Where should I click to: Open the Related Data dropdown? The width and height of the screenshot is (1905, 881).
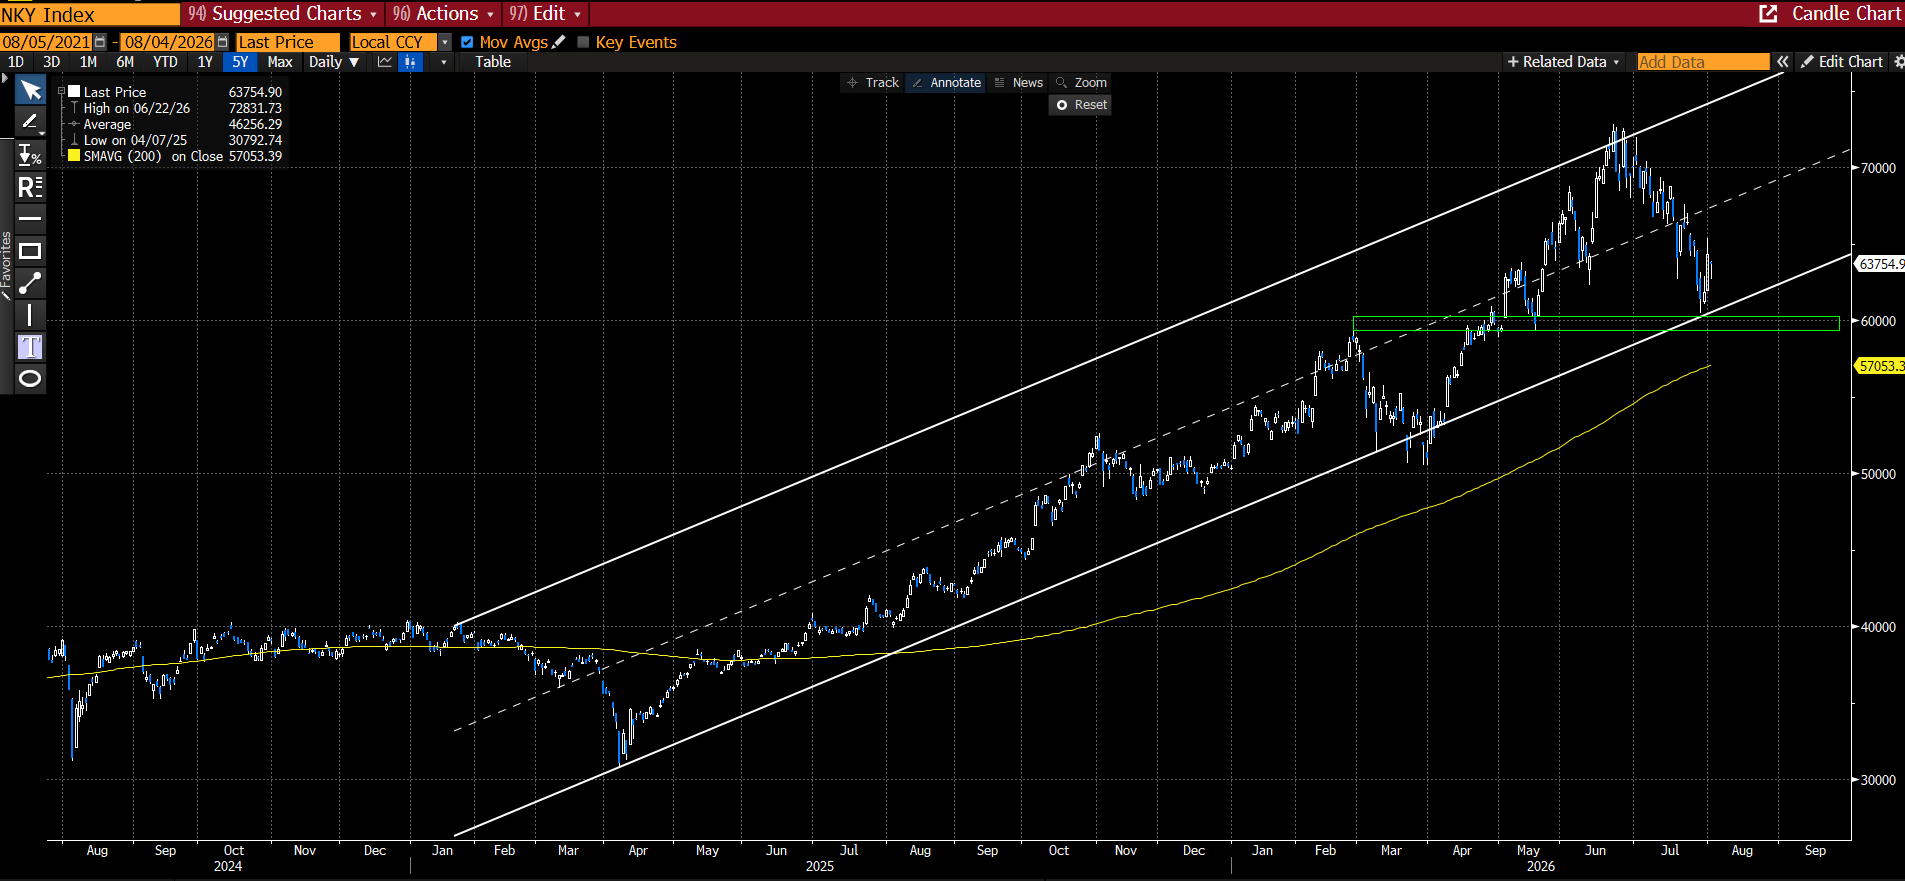point(1563,62)
